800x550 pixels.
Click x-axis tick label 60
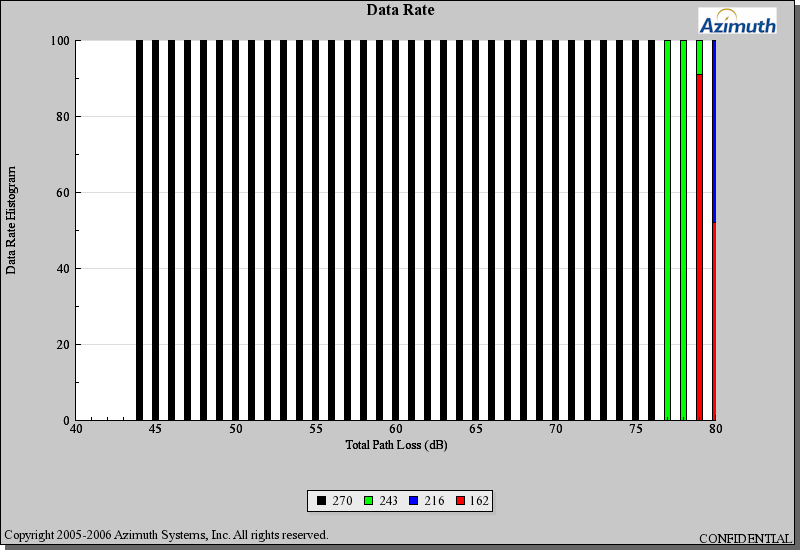[396, 429]
